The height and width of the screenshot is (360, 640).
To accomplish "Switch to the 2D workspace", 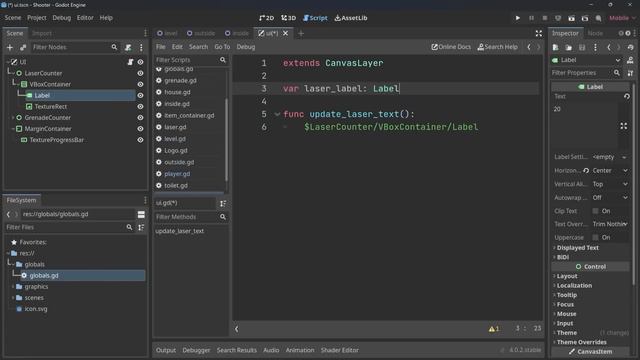I will pos(267,18).
